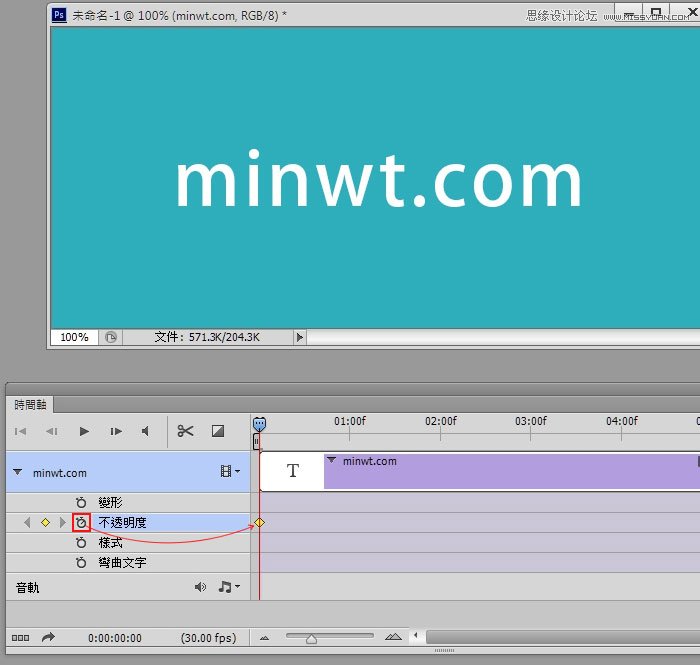700x665 pixels.
Task: Select the 不透明度 property row
Action: pos(128,522)
